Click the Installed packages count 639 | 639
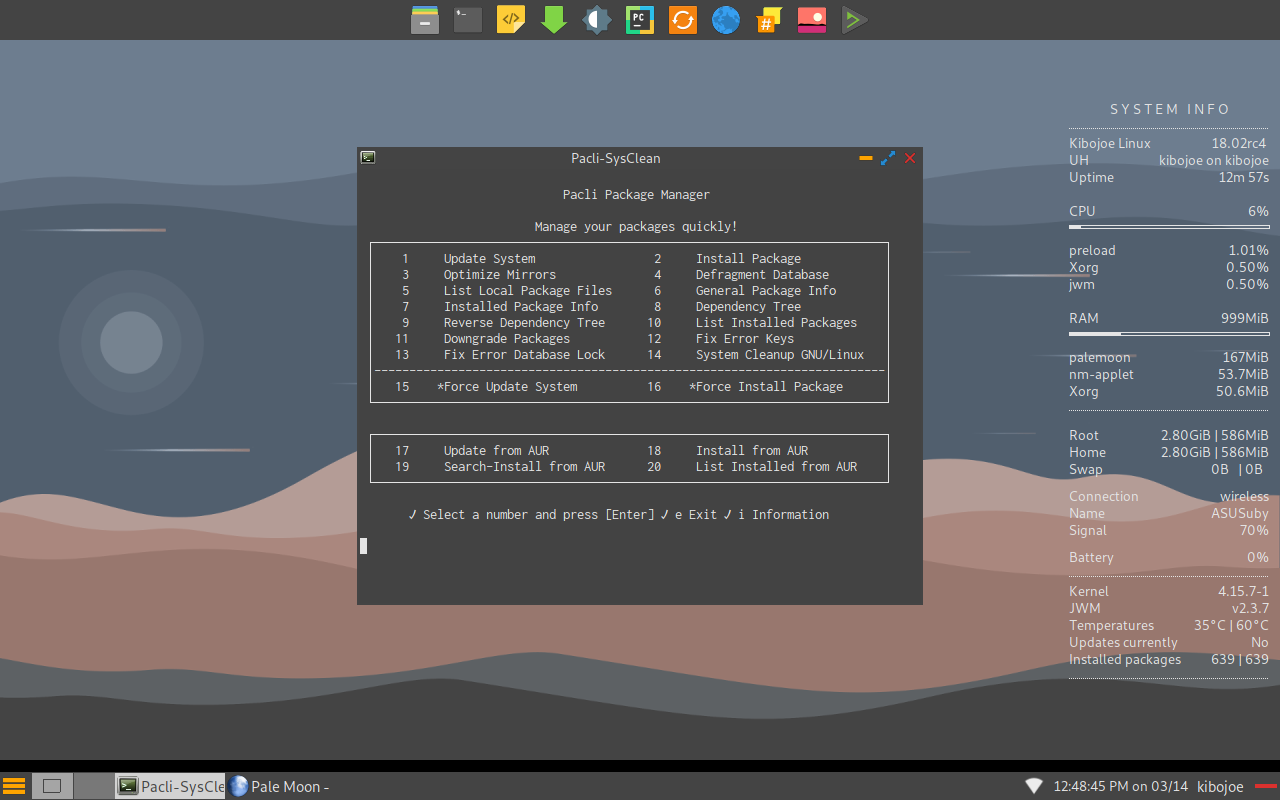The image size is (1280, 800). tap(1239, 659)
